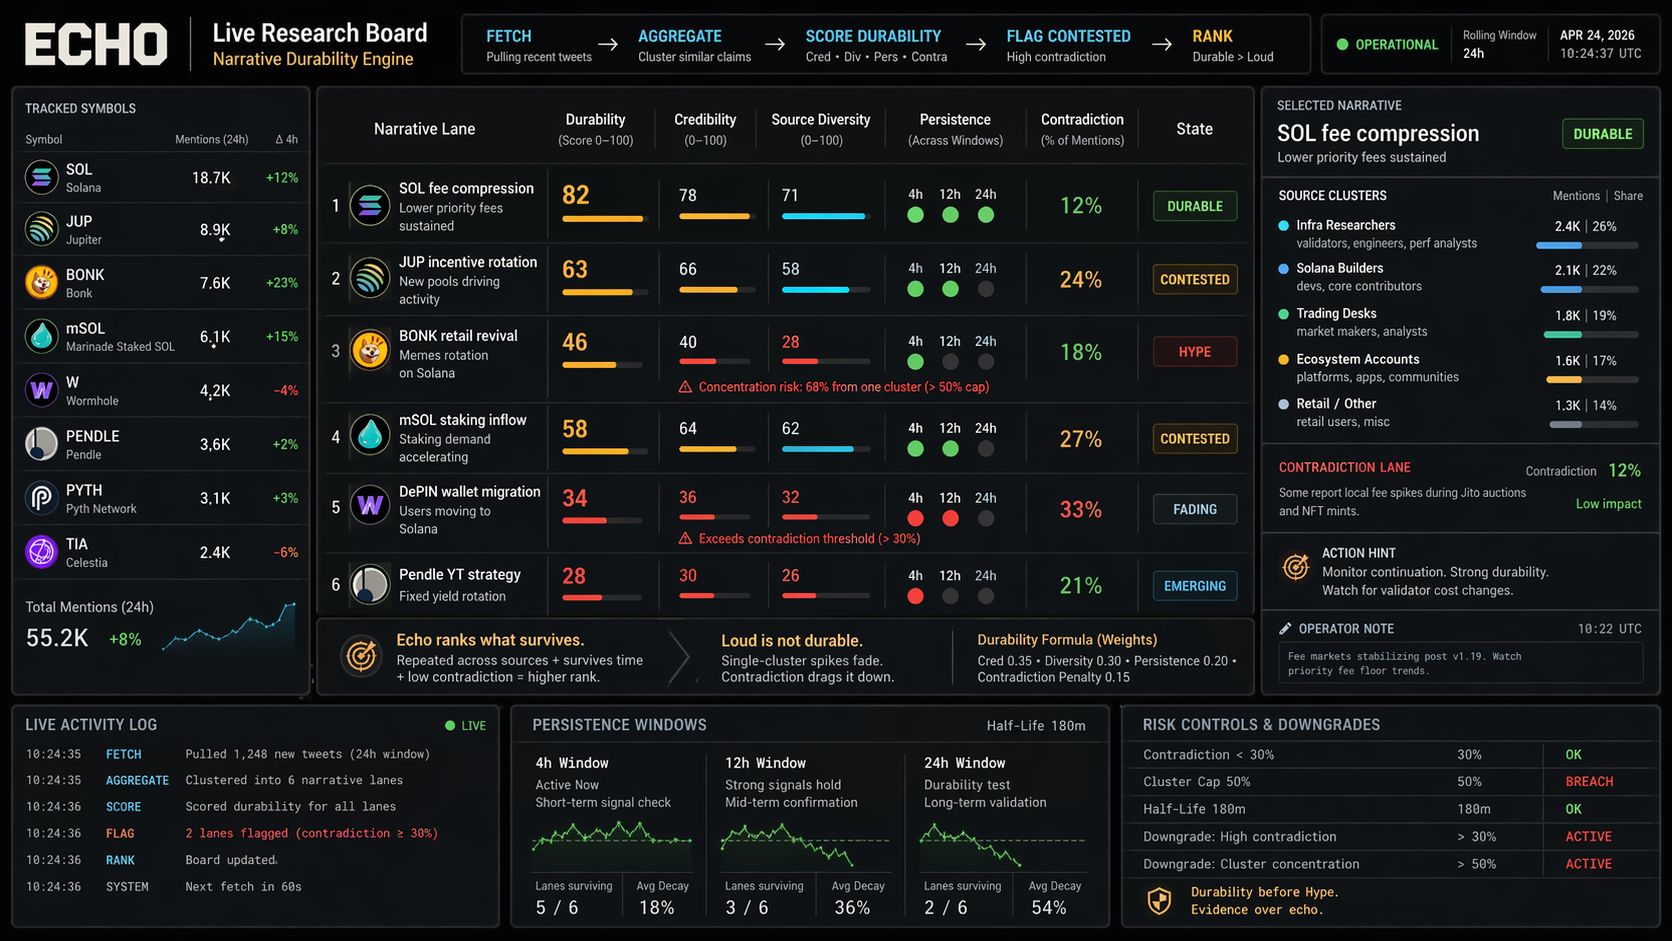The image size is (1672, 941).
Task: Click the Trading Desks source cluster row
Action: [1460, 322]
